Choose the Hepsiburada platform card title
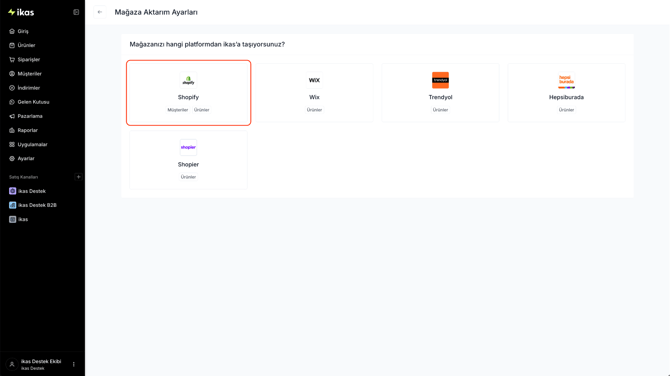The image size is (670, 376). coord(566,97)
